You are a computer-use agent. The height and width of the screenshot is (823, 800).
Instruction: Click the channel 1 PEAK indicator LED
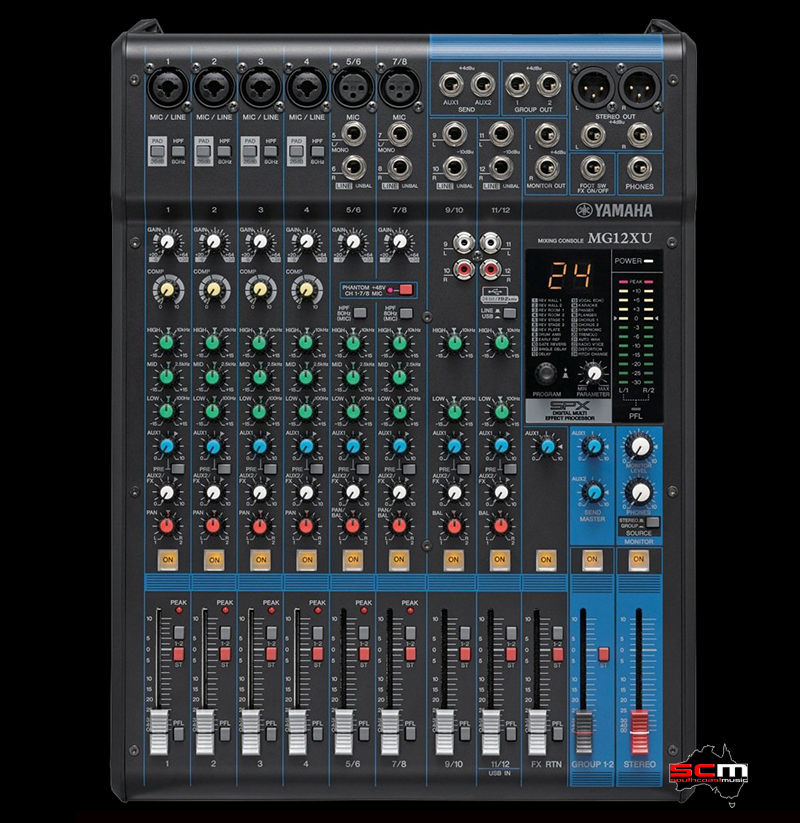click(x=178, y=610)
